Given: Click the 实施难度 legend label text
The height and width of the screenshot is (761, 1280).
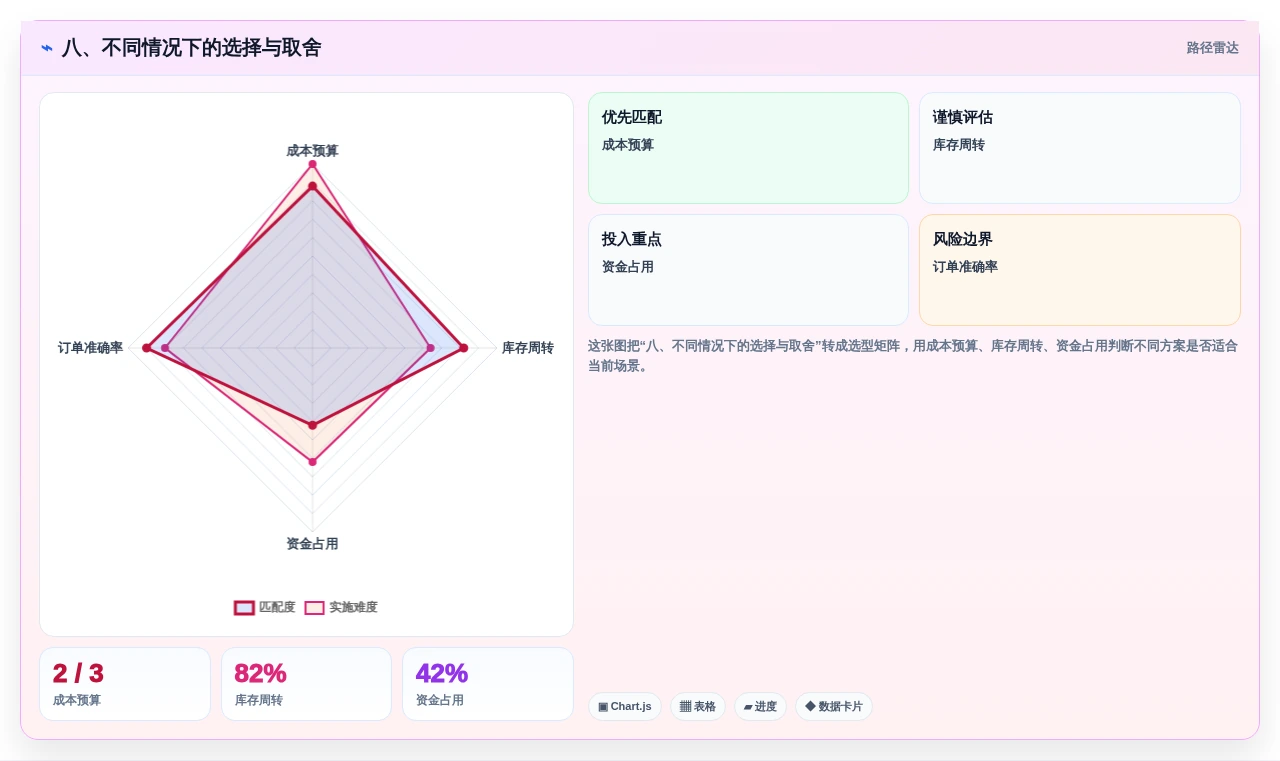Looking at the screenshot, I should pos(353,607).
